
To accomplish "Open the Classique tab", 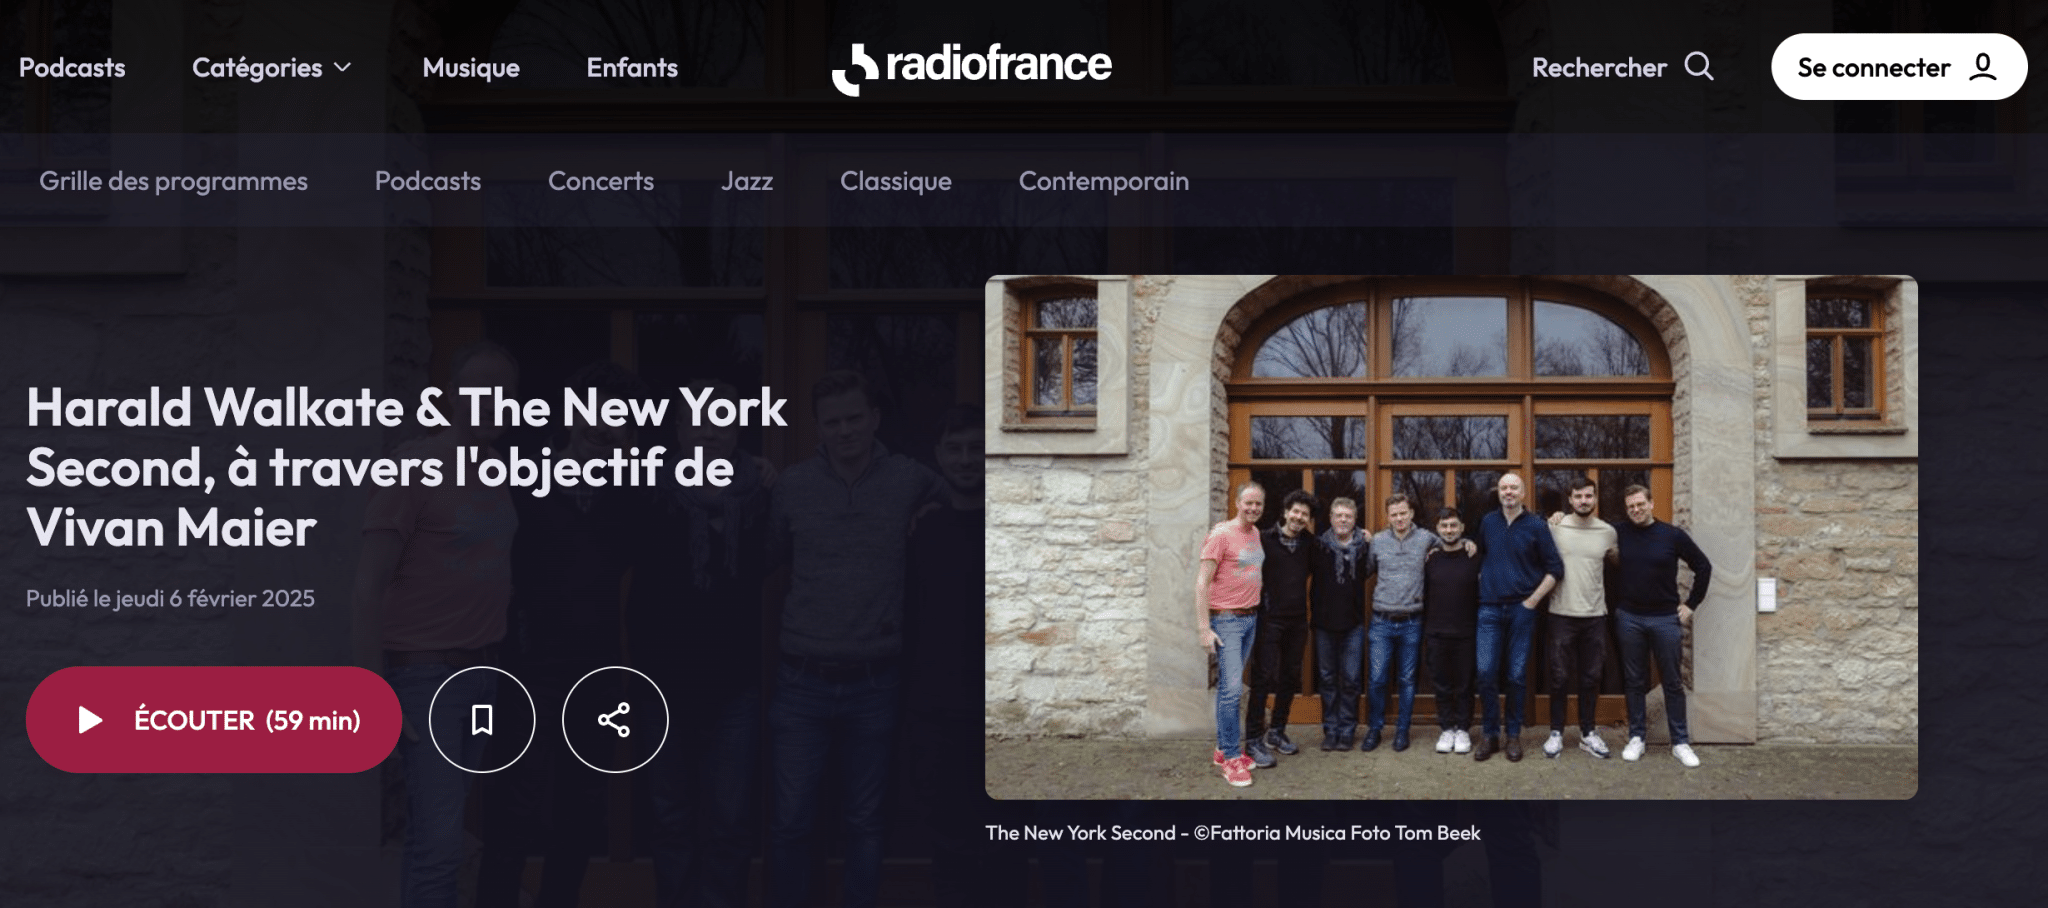I will pos(896,181).
